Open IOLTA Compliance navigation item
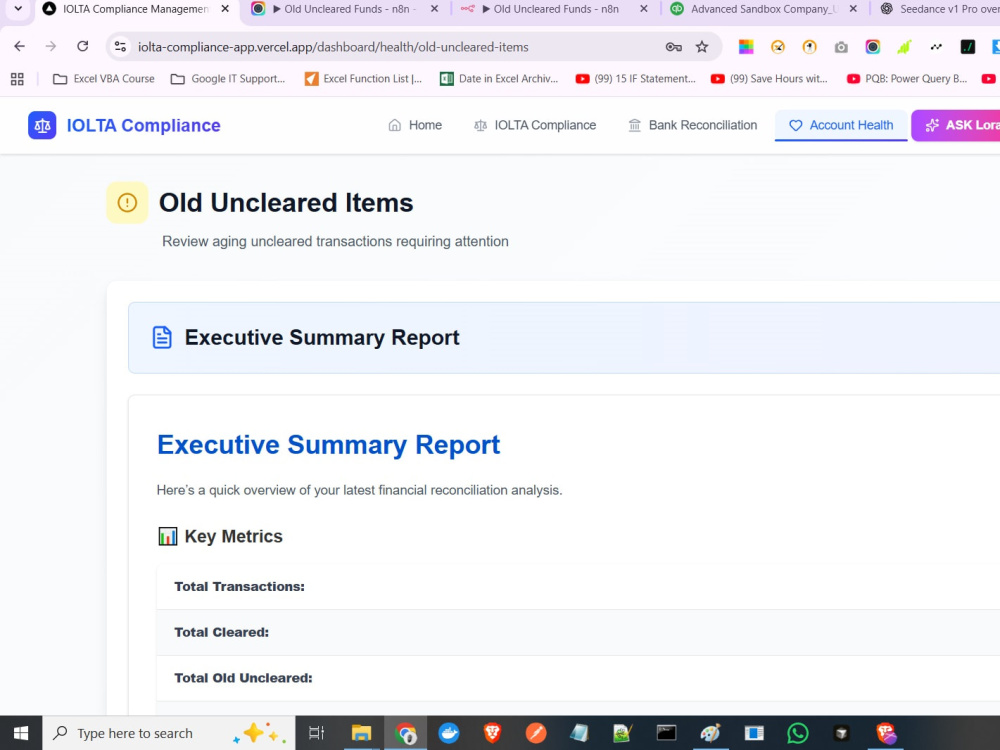Screen dimensions: 1000x750 pyautogui.click(x=535, y=125)
